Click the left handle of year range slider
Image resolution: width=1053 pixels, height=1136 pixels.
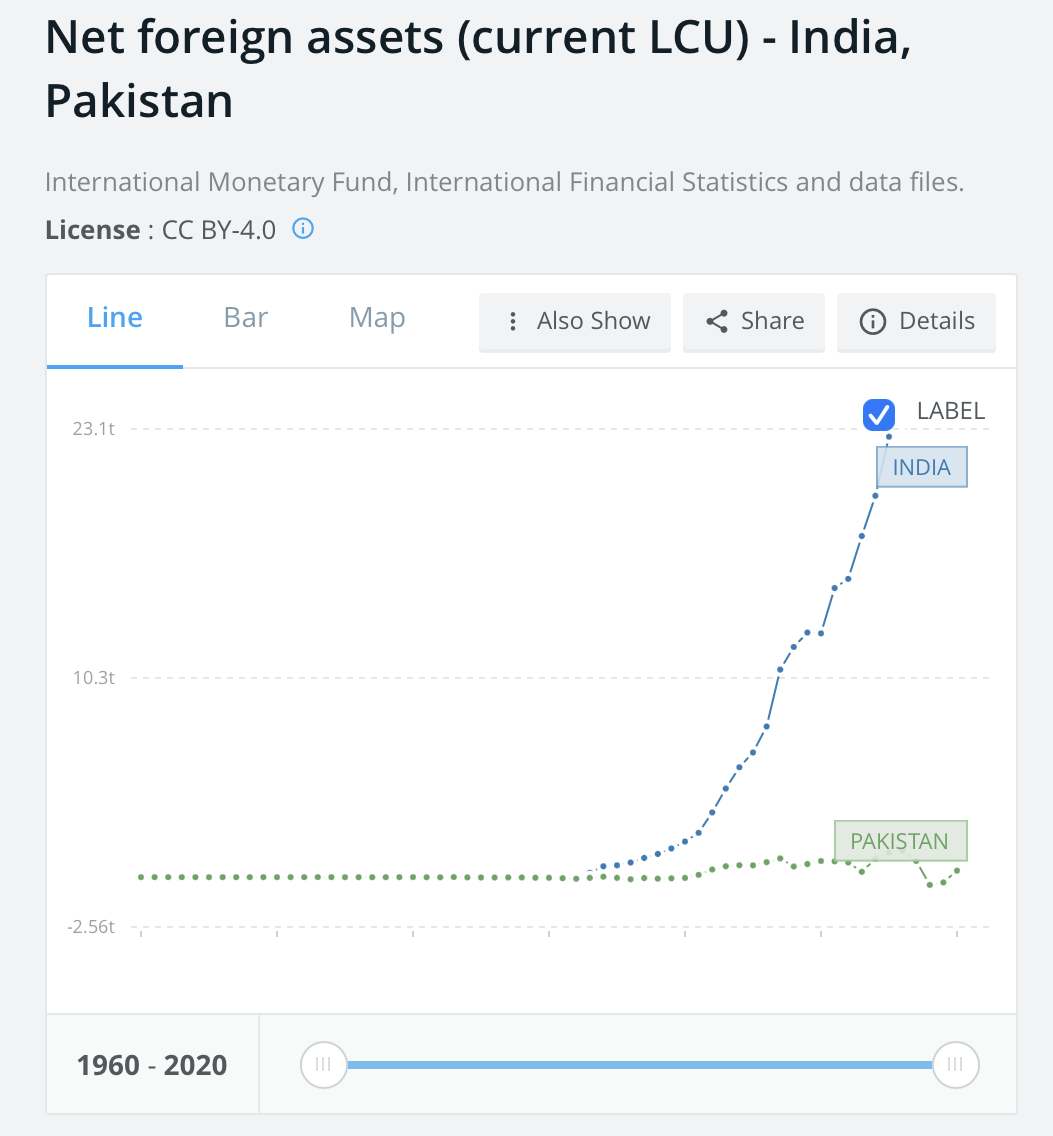[323, 1064]
